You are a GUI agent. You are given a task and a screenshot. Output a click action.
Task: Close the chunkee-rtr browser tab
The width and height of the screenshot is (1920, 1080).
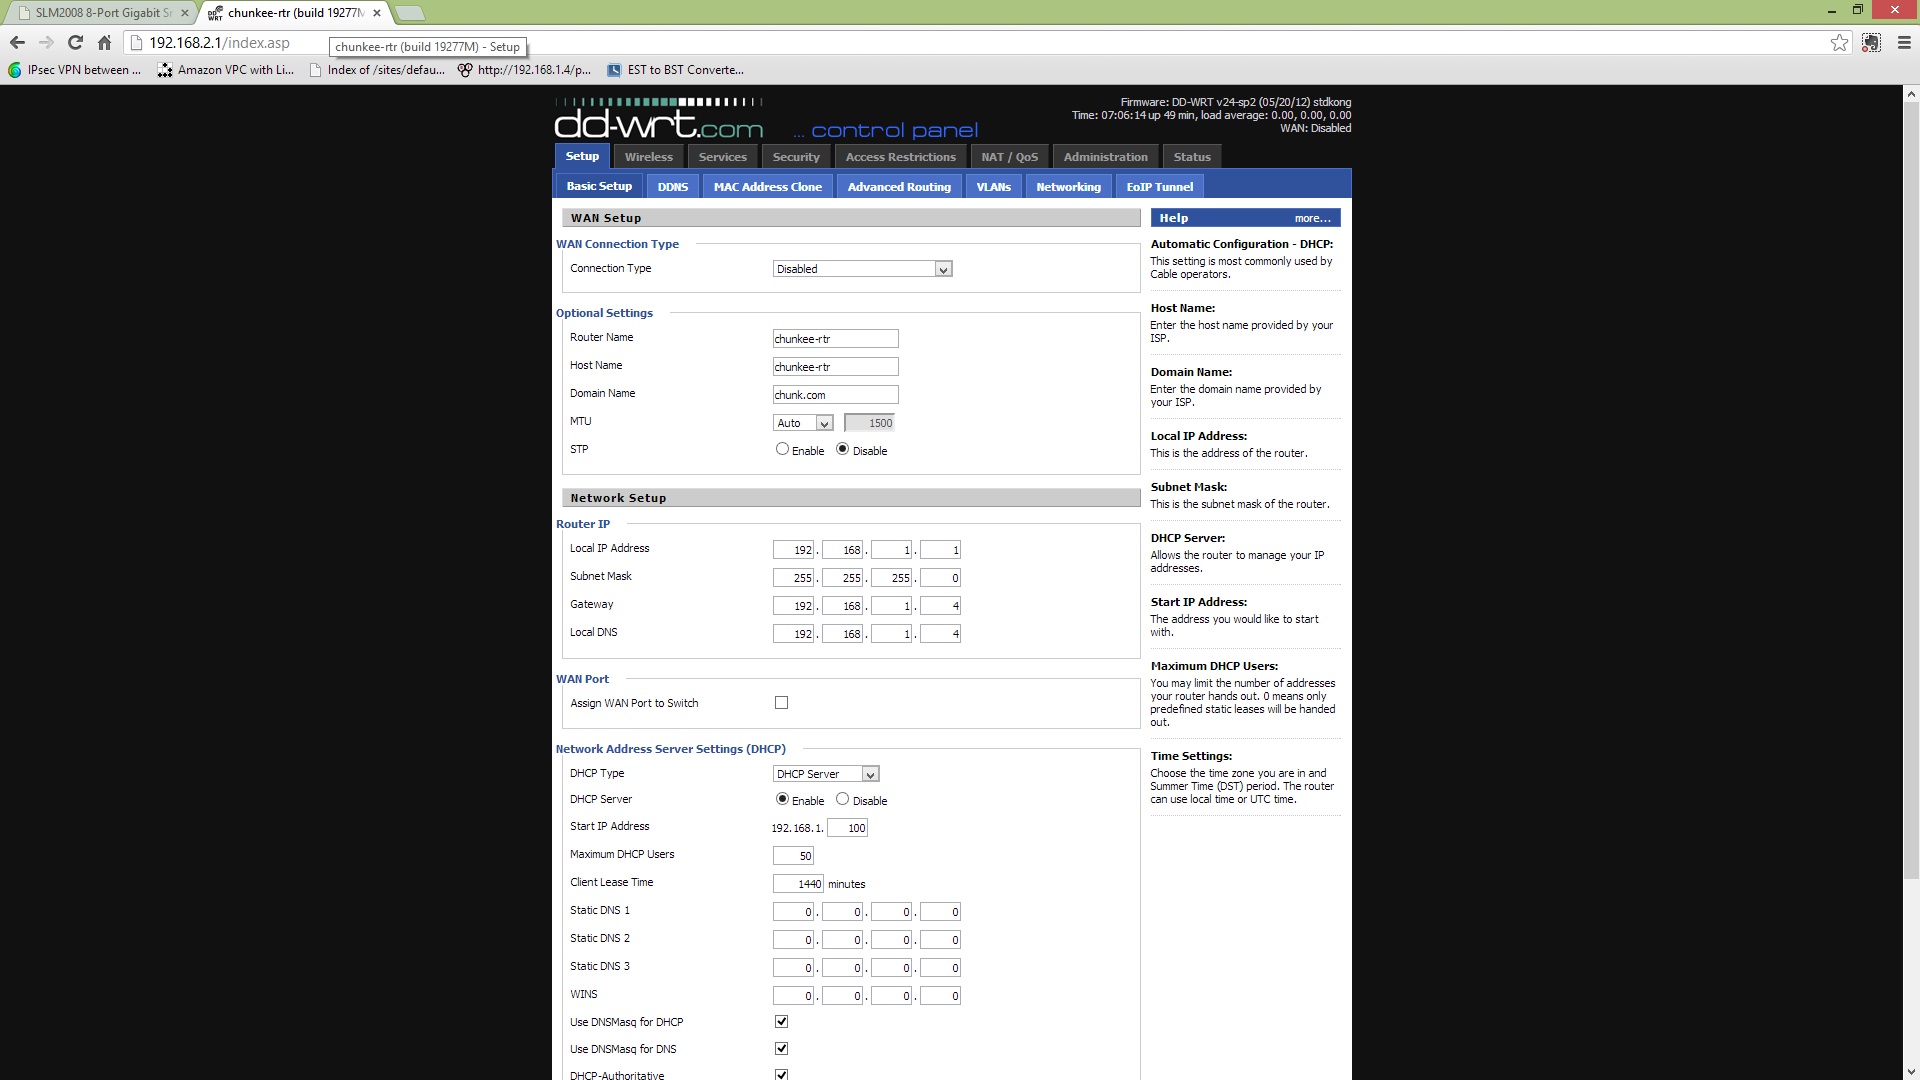(x=377, y=13)
